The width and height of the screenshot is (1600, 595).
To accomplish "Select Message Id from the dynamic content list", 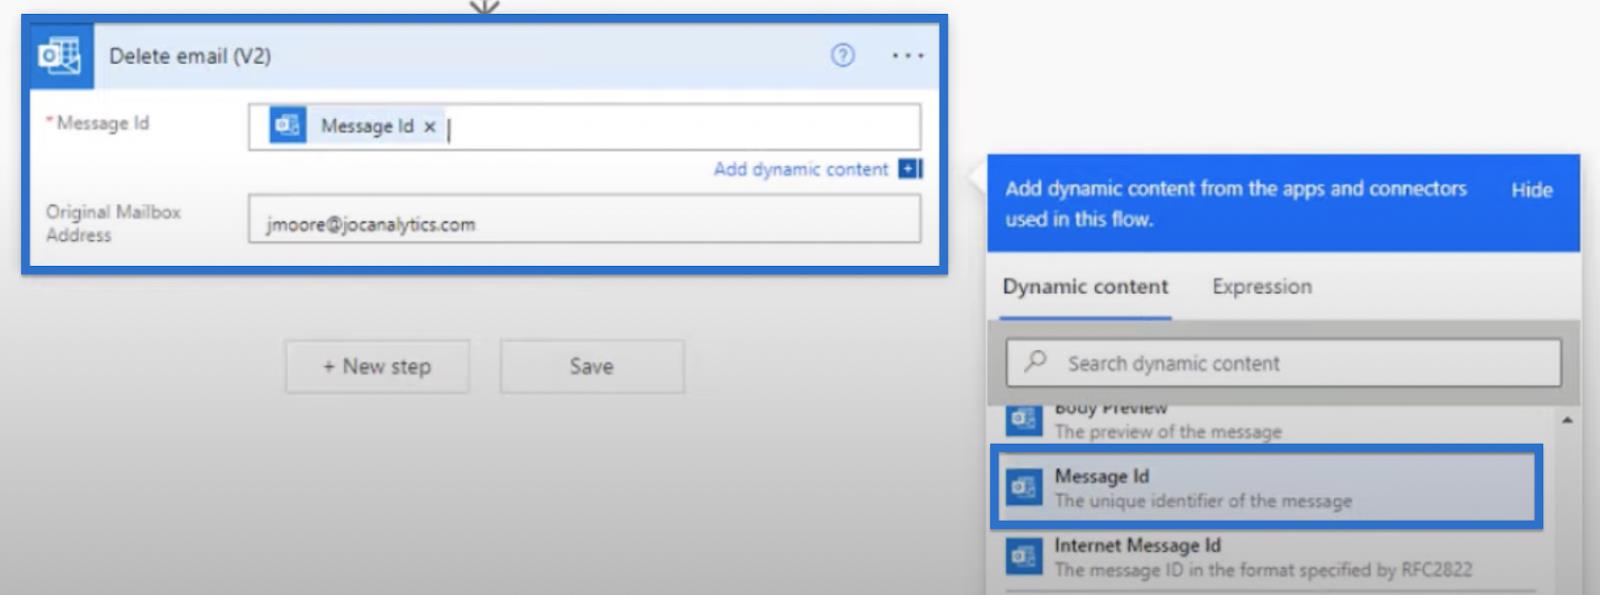I will tap(1265, 487).
